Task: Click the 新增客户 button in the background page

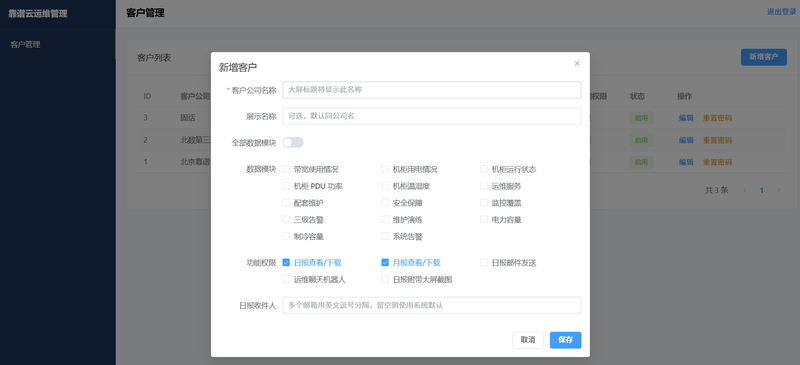Action: click(x=764, y=57)
